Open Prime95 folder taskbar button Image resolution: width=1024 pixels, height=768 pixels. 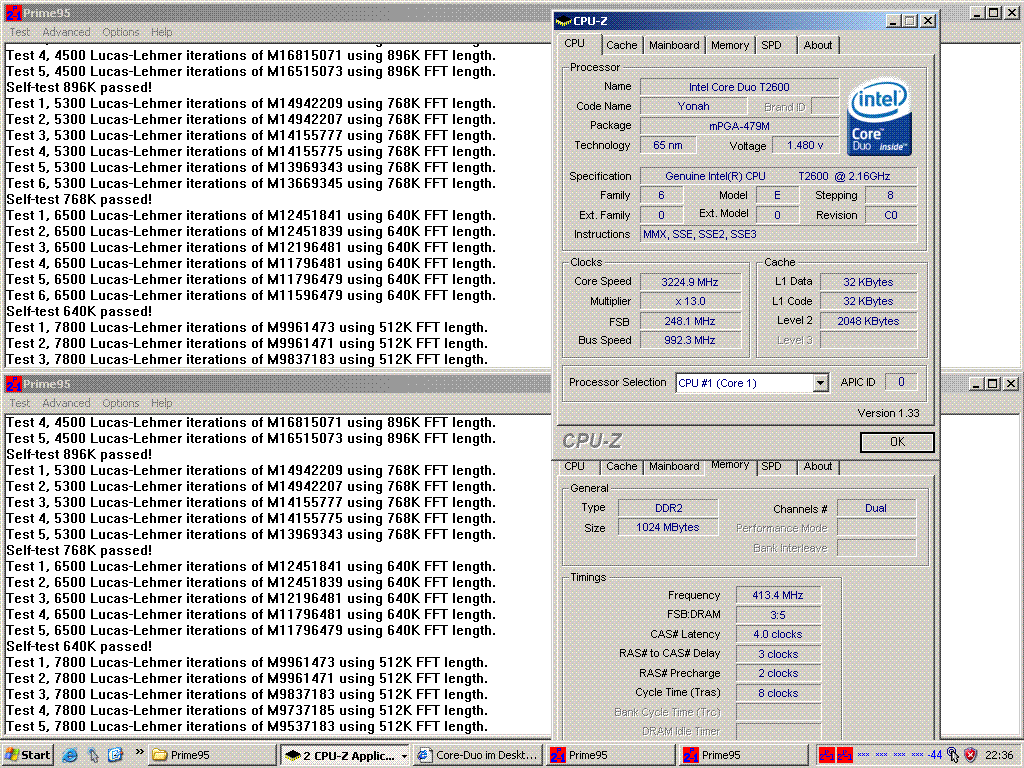point(212,755)
